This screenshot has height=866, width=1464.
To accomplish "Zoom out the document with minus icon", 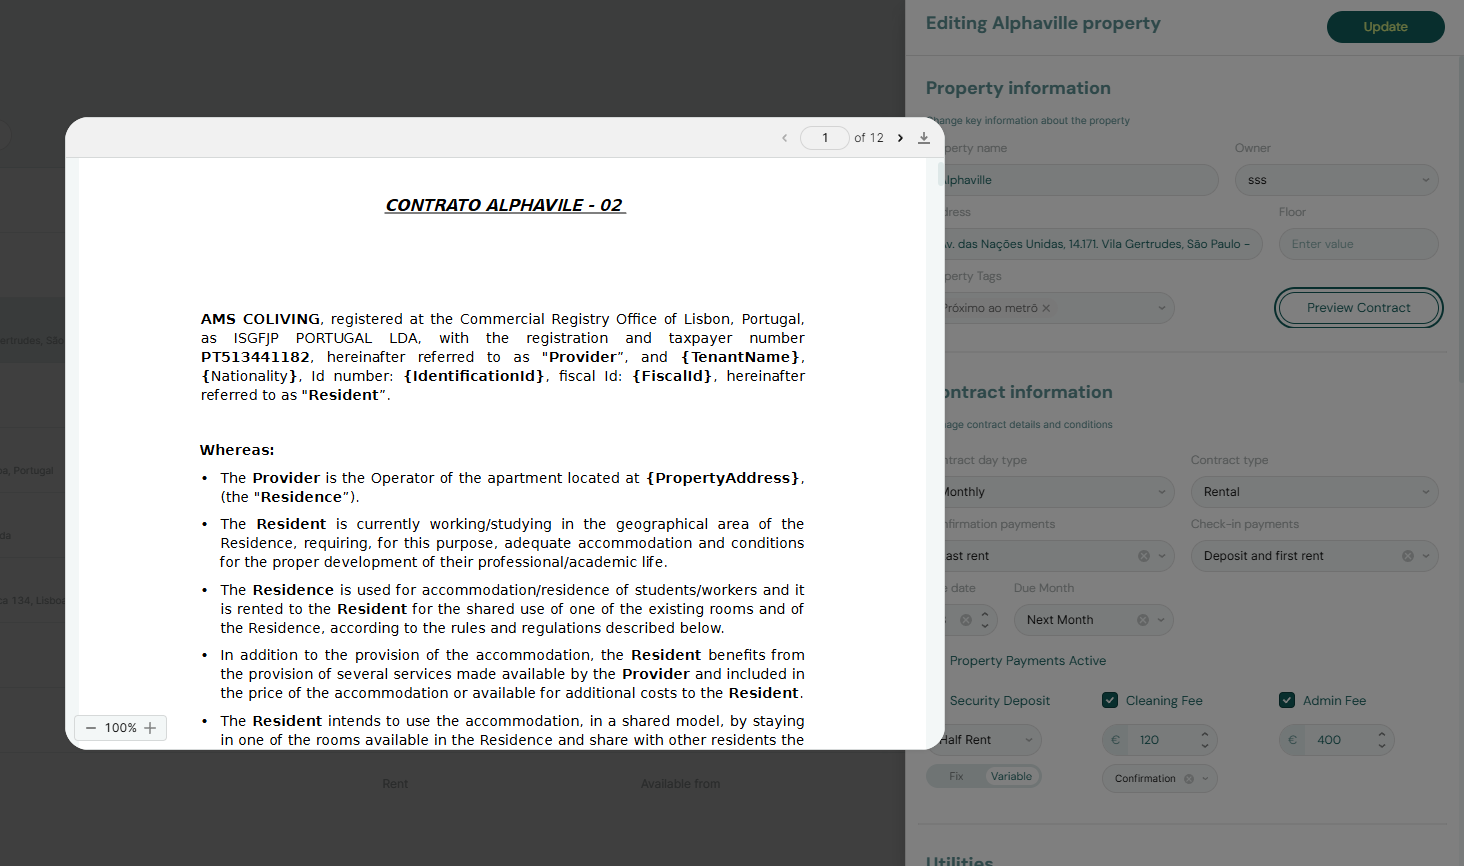I will [x=91, y=728].
